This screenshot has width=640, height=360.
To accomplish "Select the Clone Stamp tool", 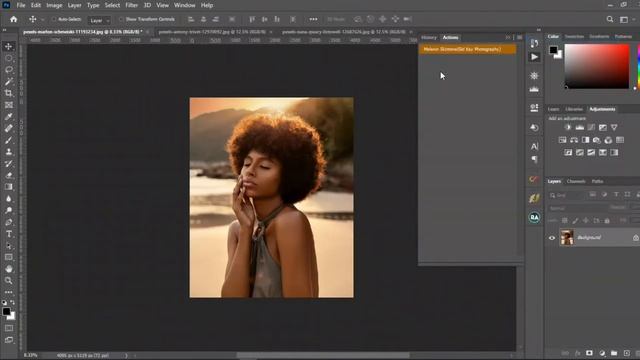I will coord(8,152).
